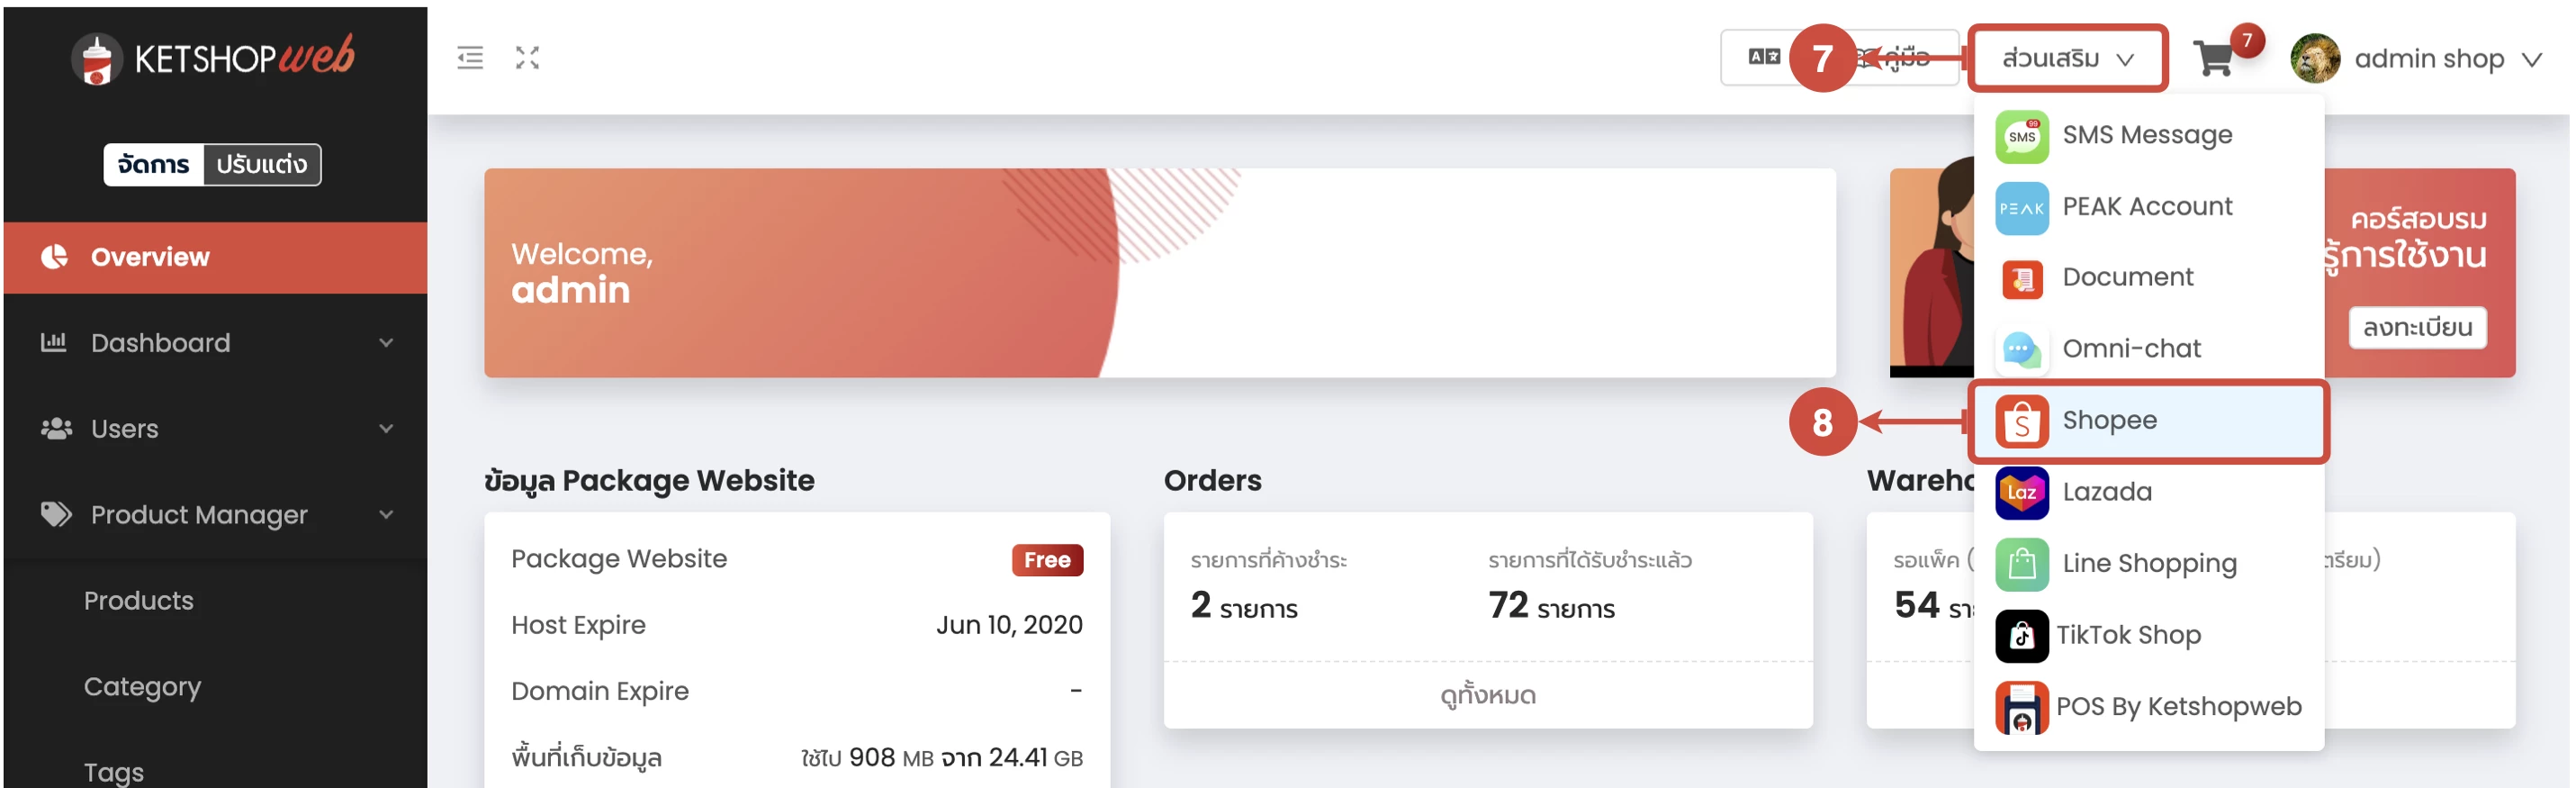2576x788 pixels.
Task: Click the ลงทะเบียน register button
Action: click(2417, 328)
